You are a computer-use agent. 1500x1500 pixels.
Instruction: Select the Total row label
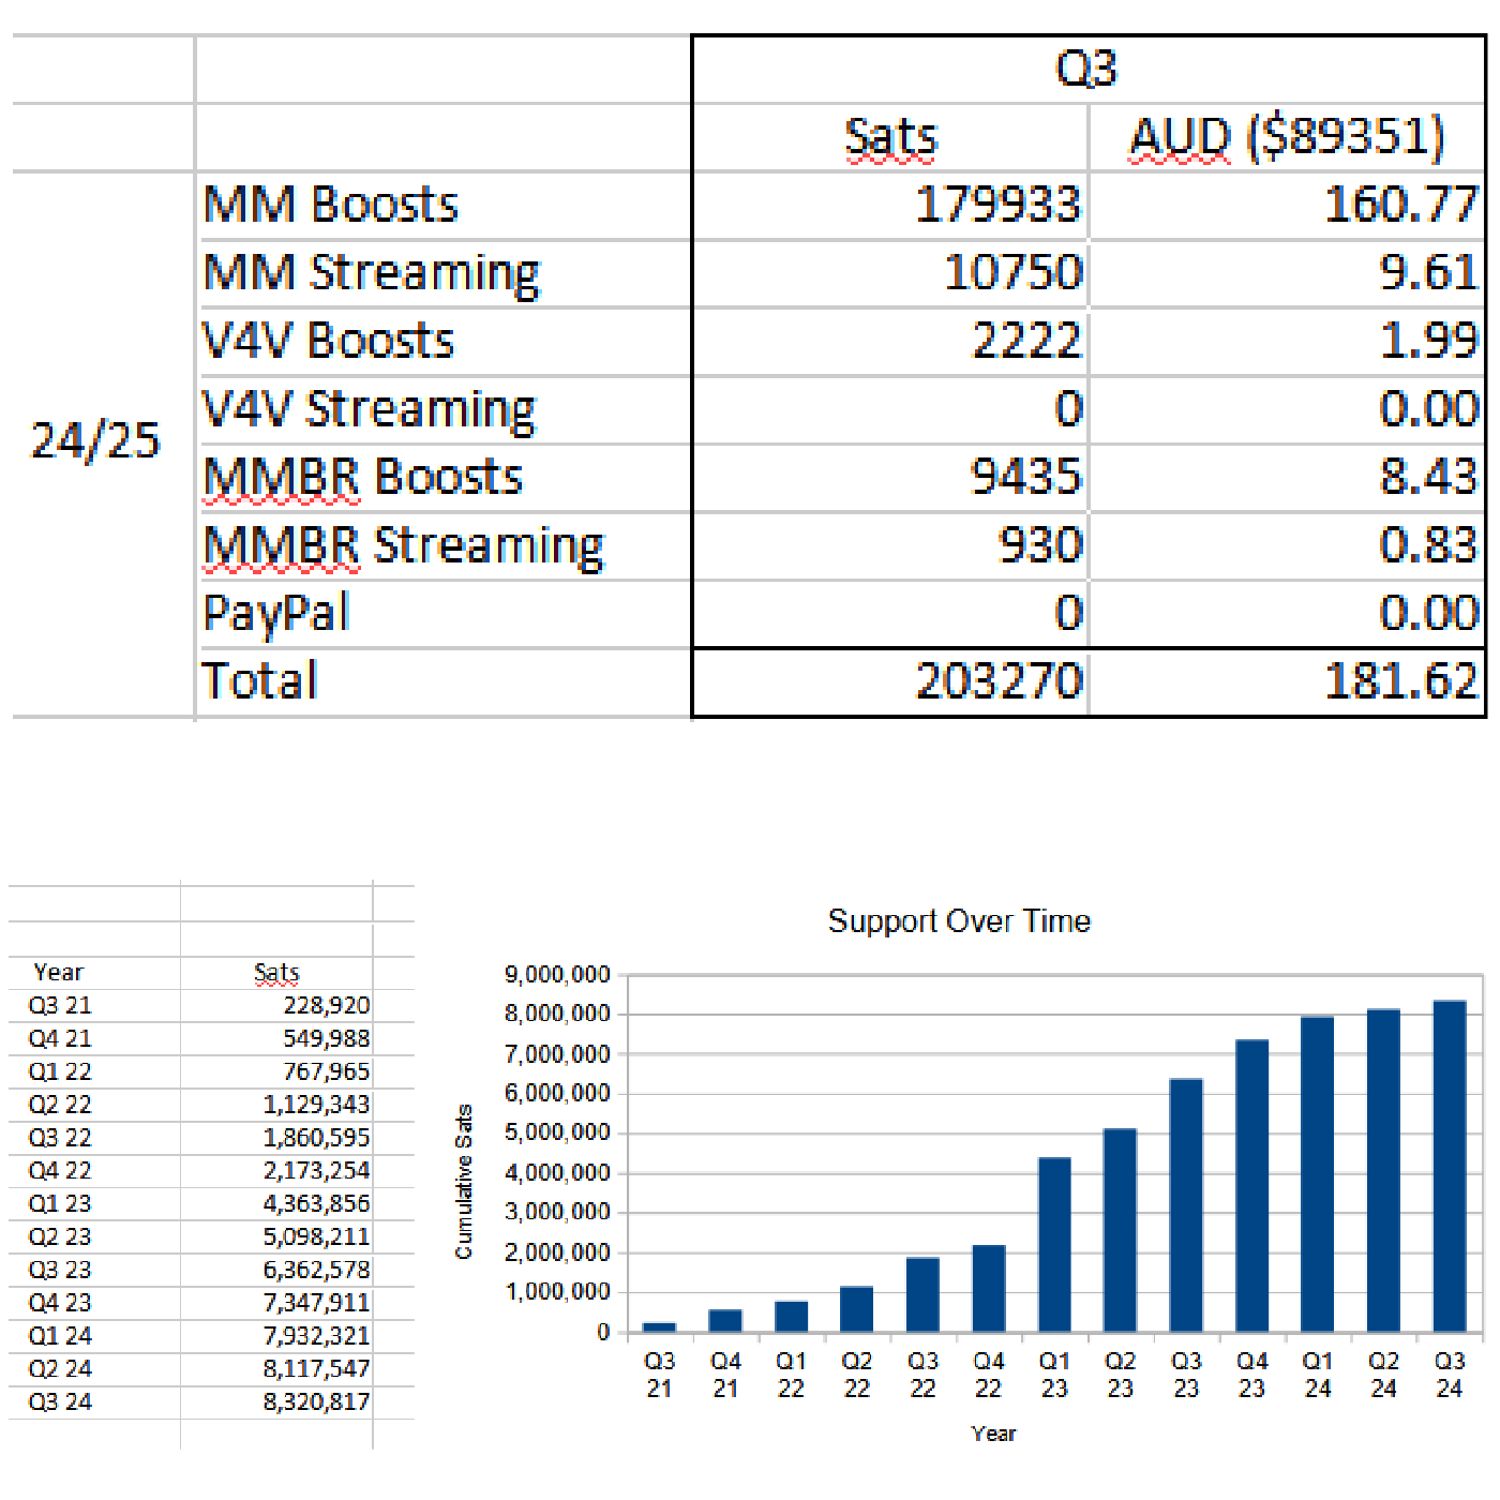click(x=260, y=682)
